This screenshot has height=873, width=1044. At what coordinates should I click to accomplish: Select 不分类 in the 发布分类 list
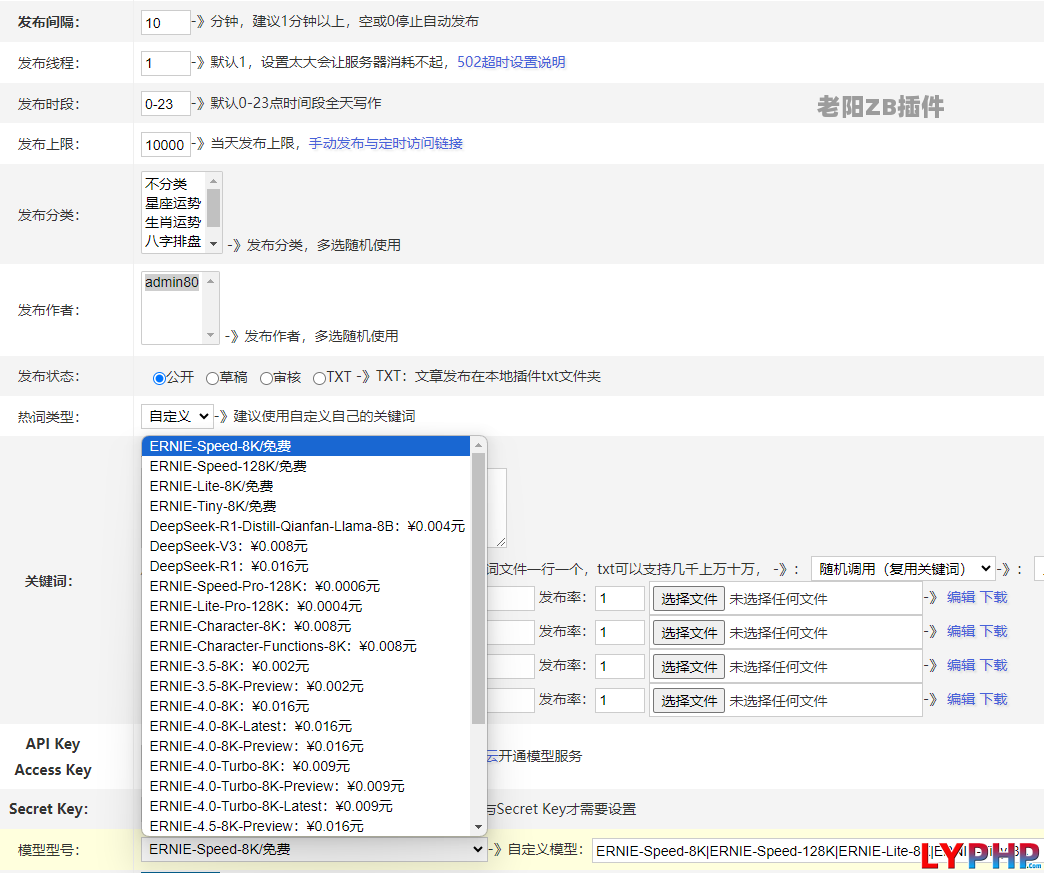[x=173, y=184]
